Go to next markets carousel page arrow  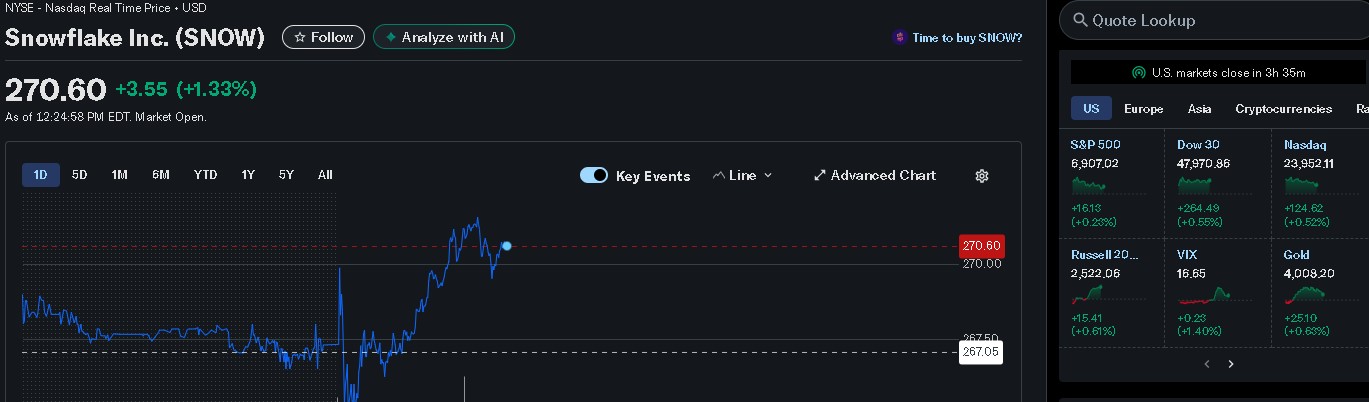(x=1231, y=364)
